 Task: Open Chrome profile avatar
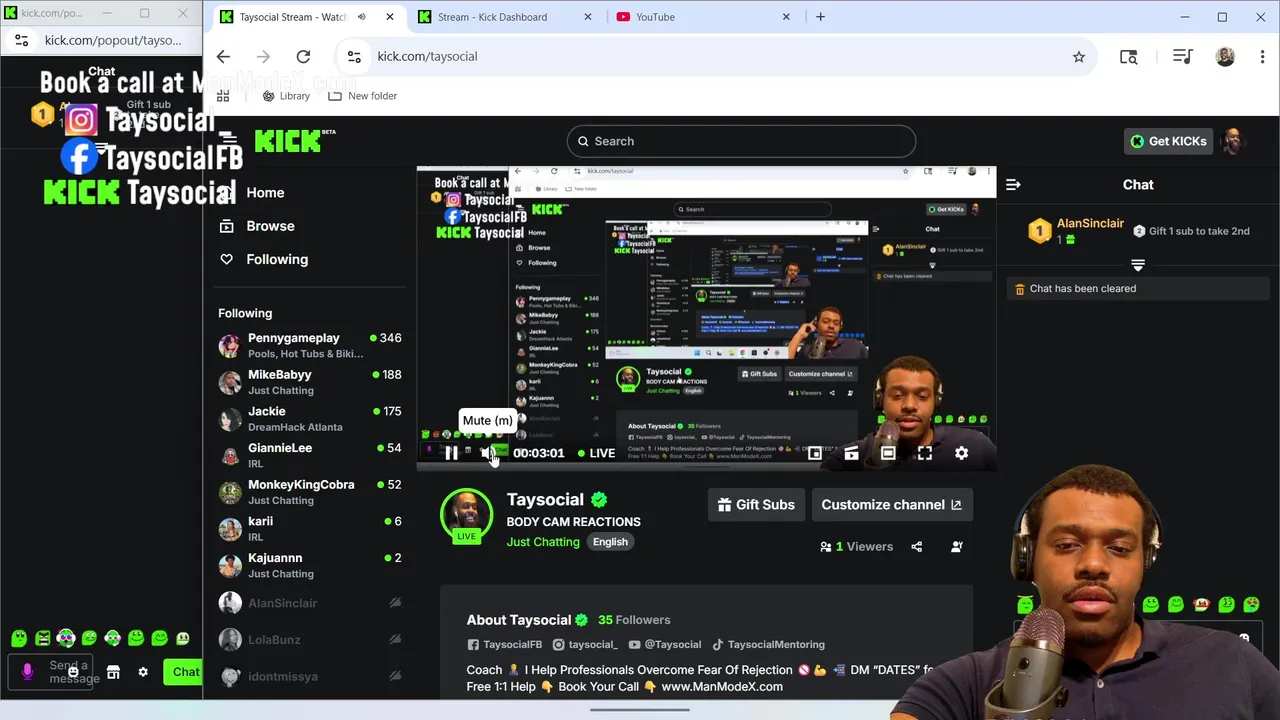pyautogui.click(x=1225, y=57)
